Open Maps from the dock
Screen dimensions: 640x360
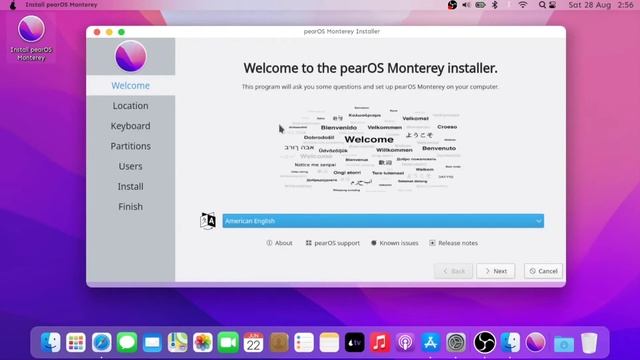[178, 342]
